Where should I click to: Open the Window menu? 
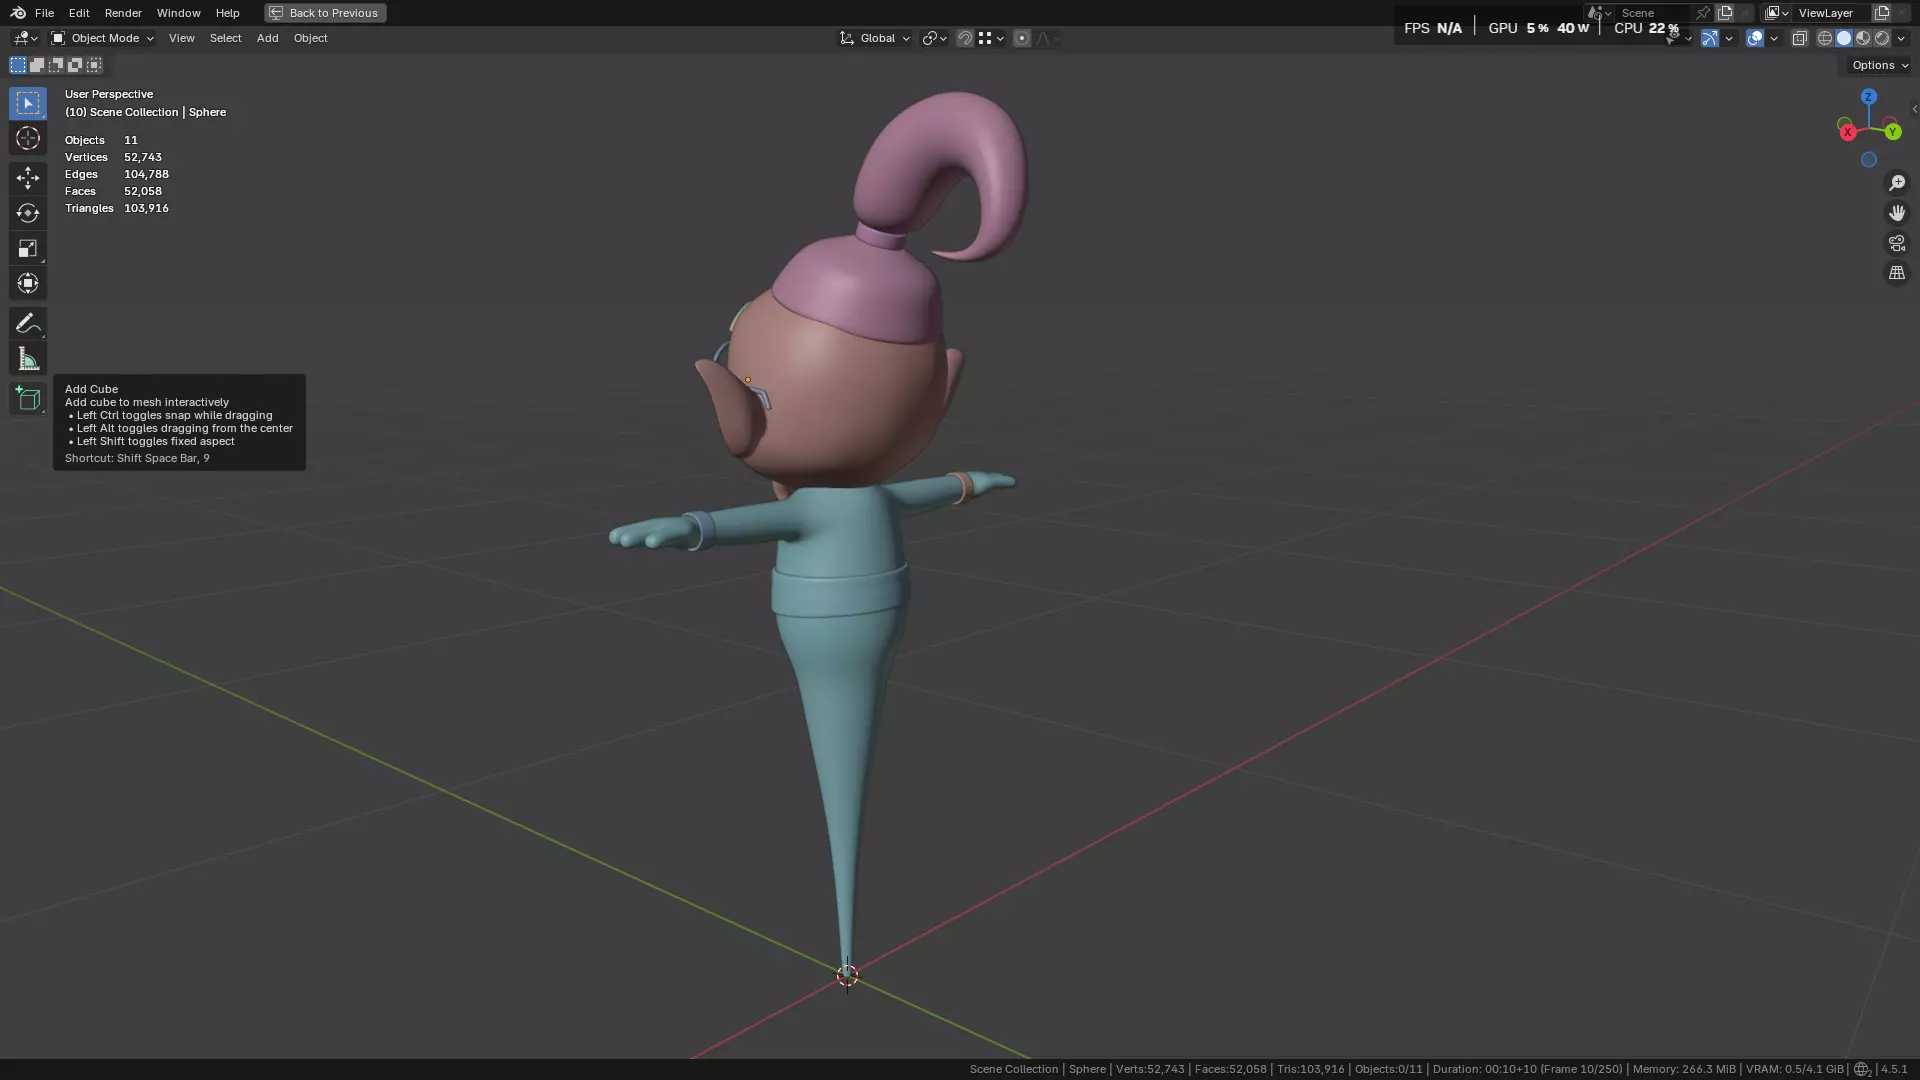178,13
